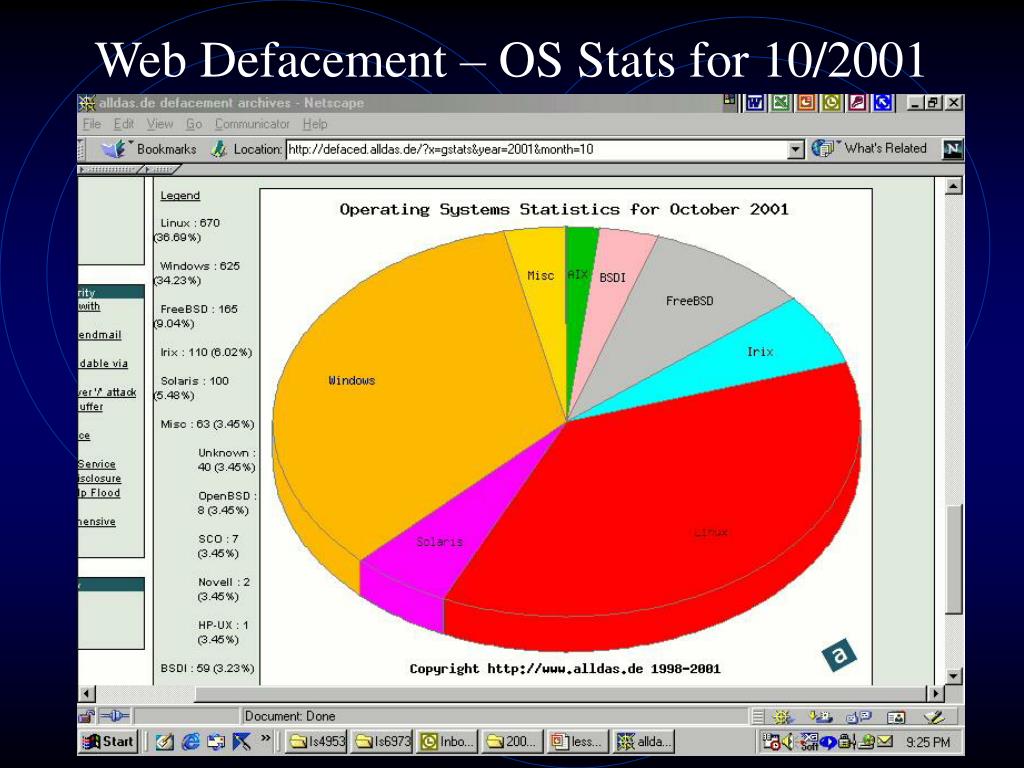Open Composer from the component bar
Viewport: 1024px width, 768px height.
pyautogui.click(x=935, y=717)
